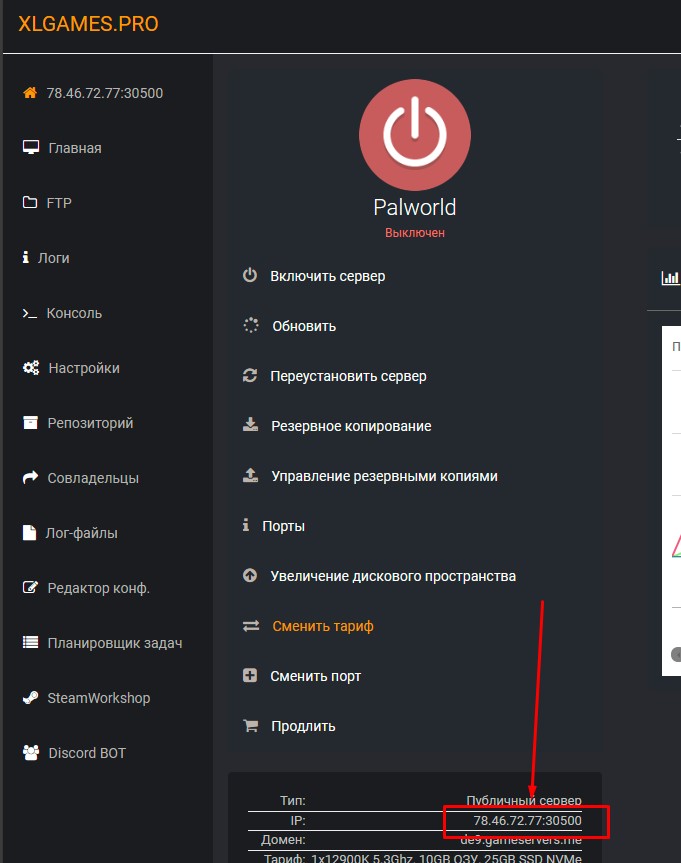The image size is (681, 863).
Task: Select the Консоль terminal icon
Action: point(30,312)
